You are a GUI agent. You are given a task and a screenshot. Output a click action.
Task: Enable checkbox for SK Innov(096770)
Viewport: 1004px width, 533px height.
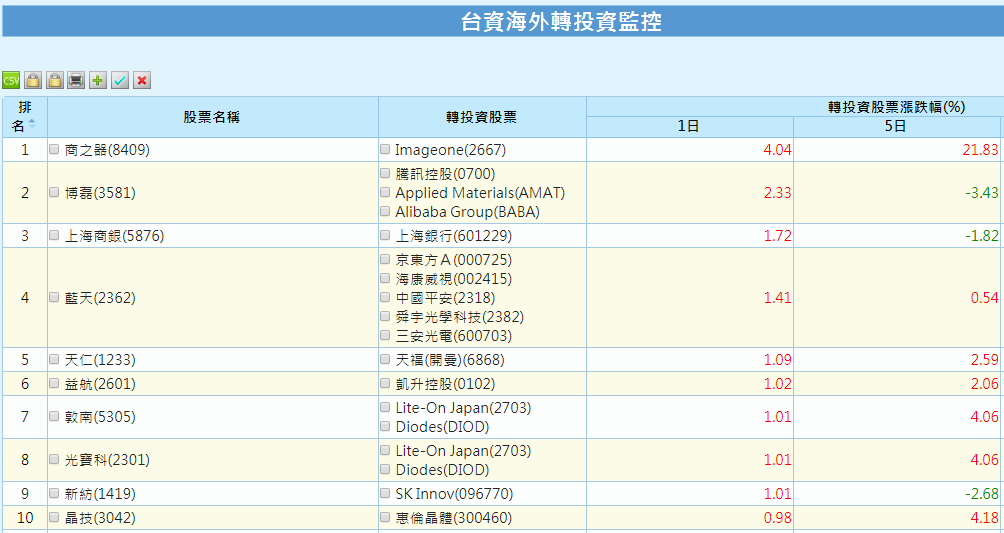385,493
